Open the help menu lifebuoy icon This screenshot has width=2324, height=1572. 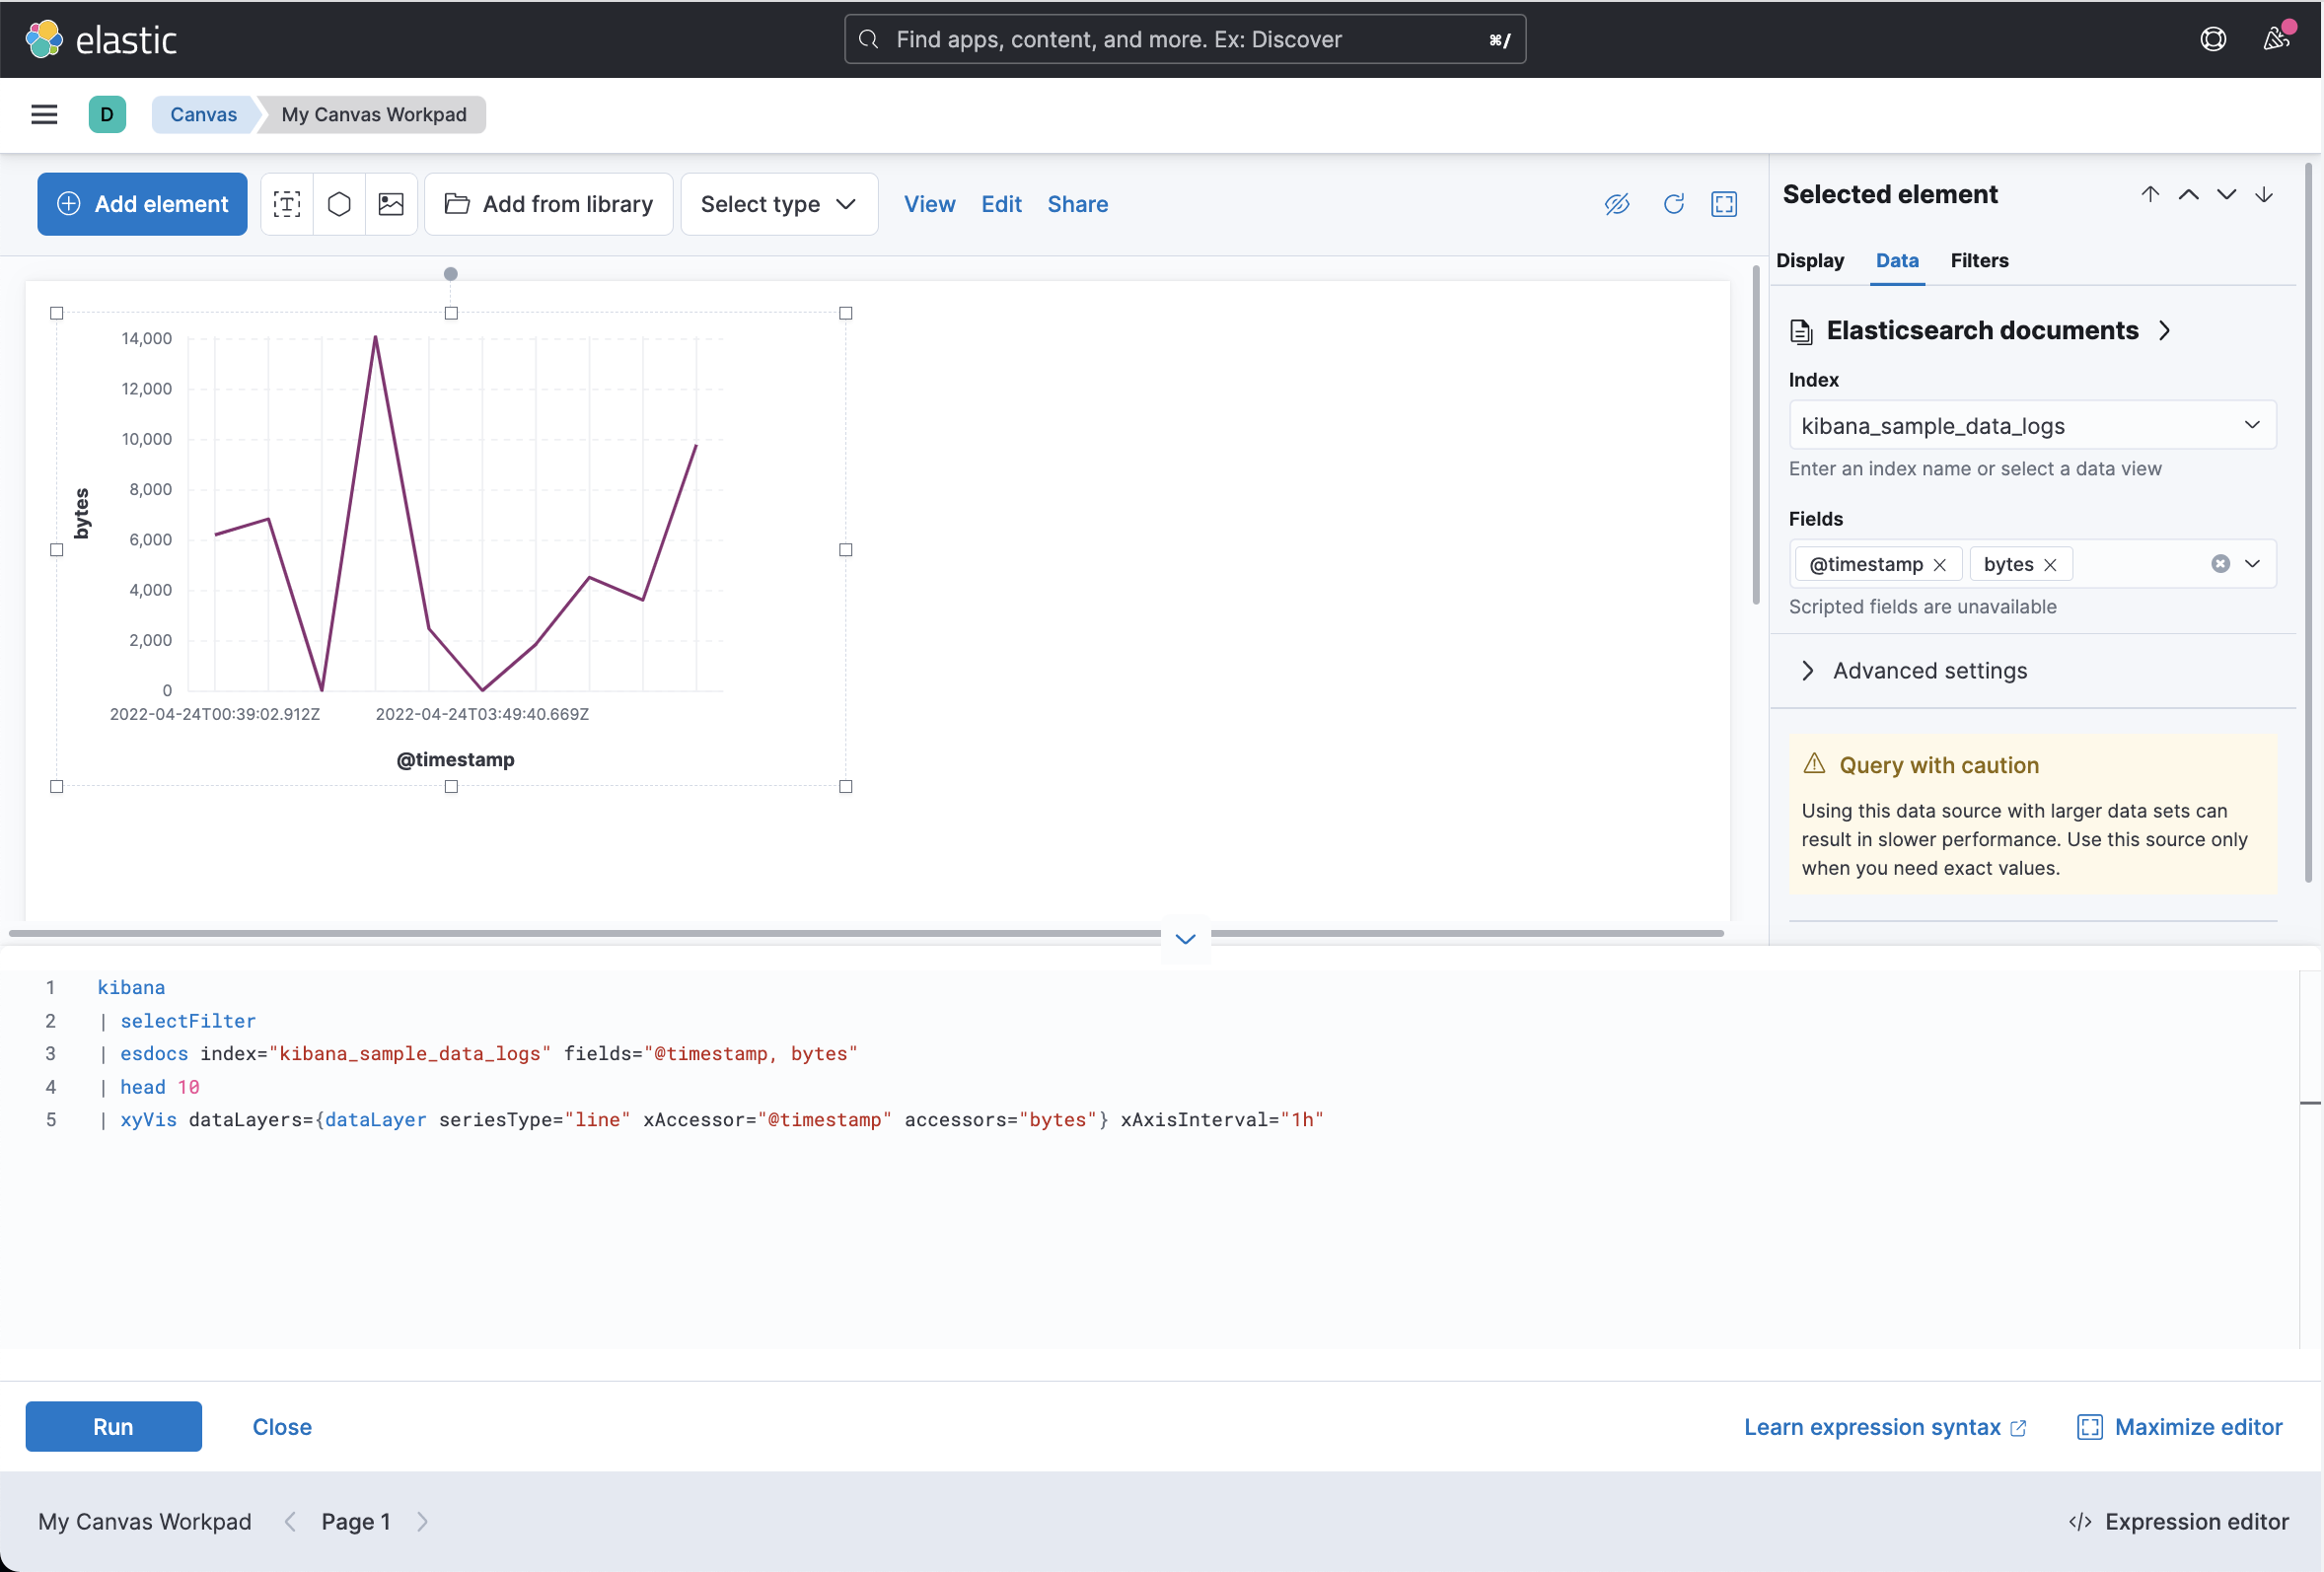[x=2213, y=39]
